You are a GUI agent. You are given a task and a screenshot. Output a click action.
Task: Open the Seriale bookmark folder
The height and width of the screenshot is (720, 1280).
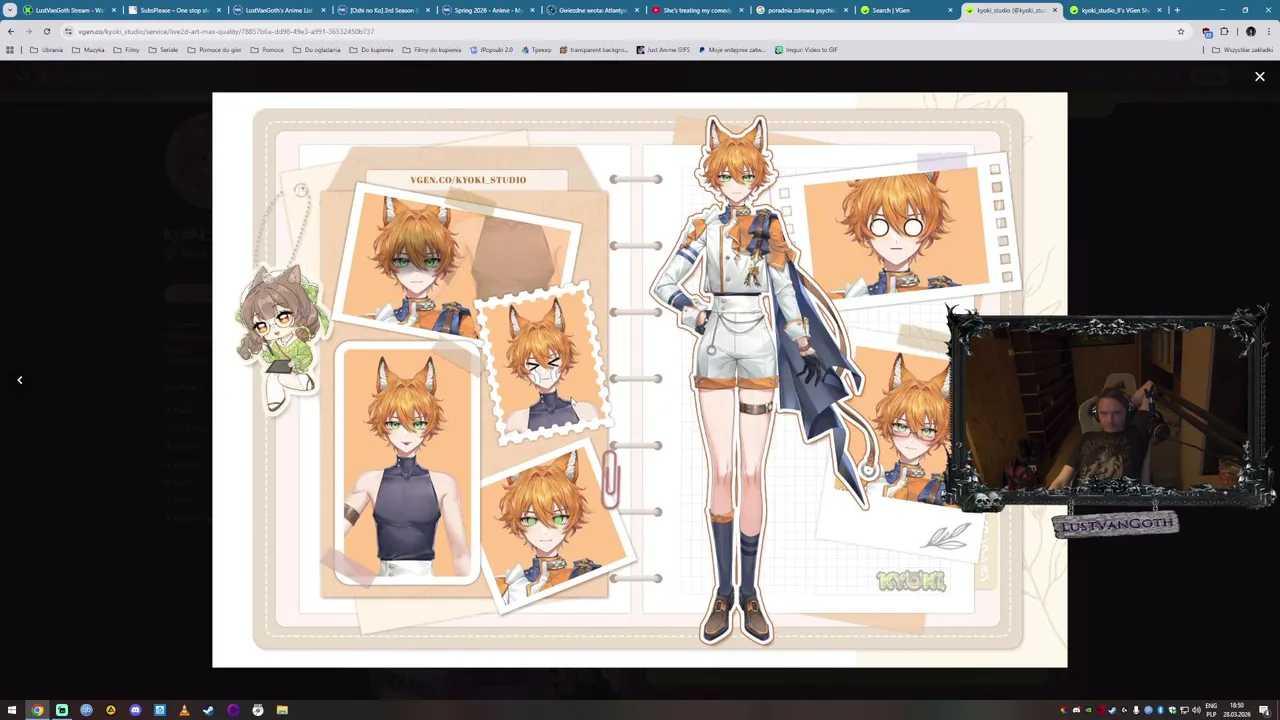(x=162, y=49)
